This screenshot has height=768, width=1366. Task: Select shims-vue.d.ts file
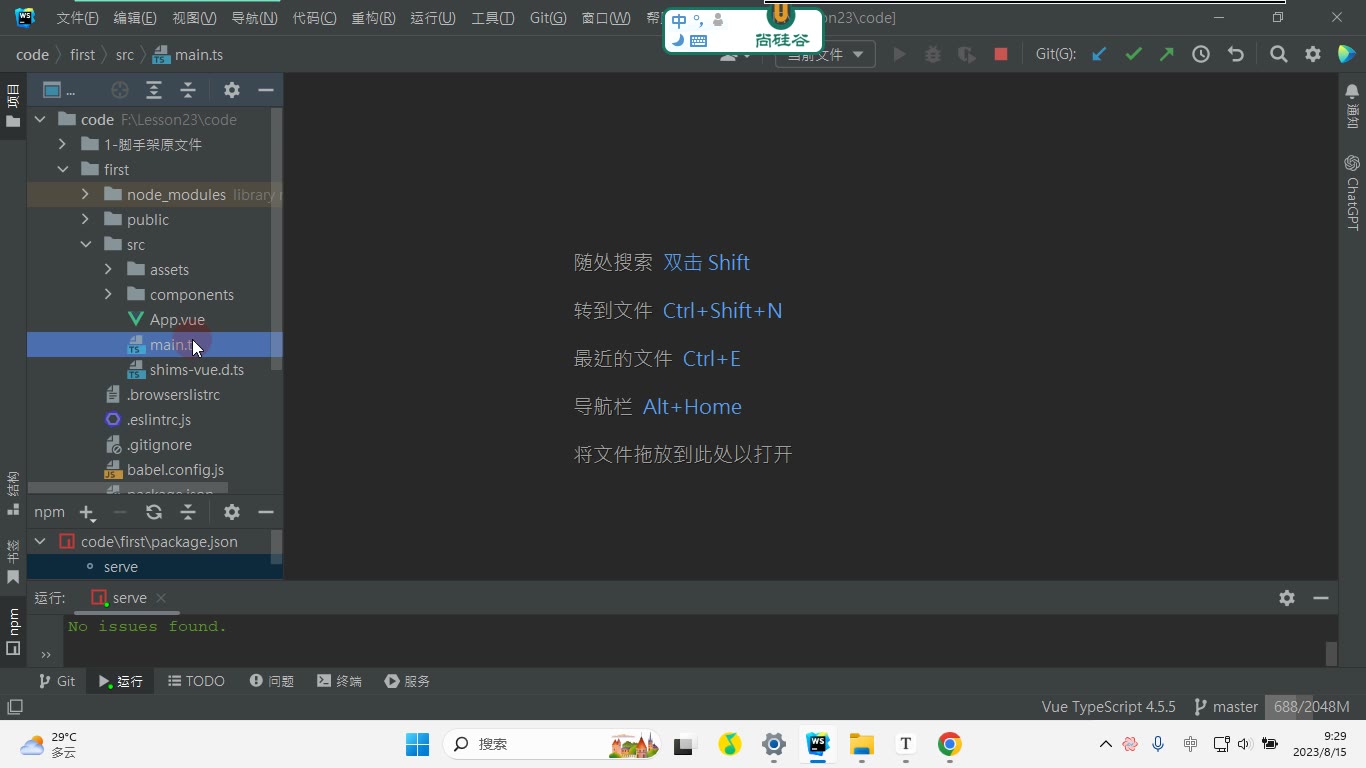click(197, 370)
